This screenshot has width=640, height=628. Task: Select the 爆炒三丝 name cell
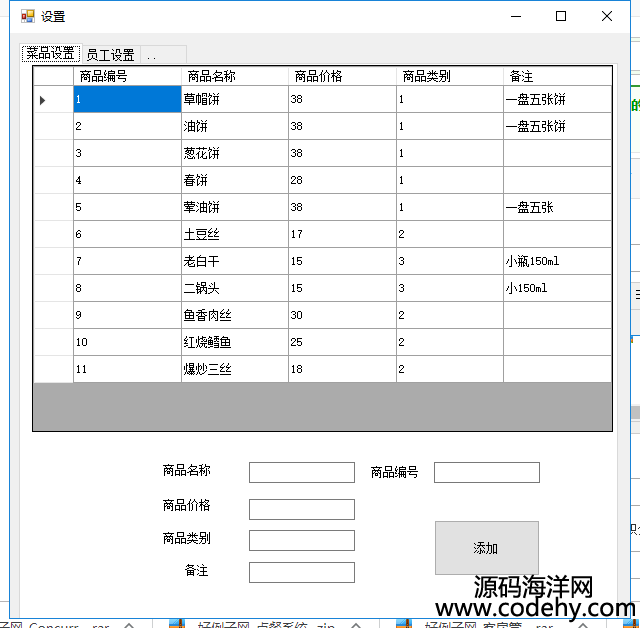pos(235,368)
